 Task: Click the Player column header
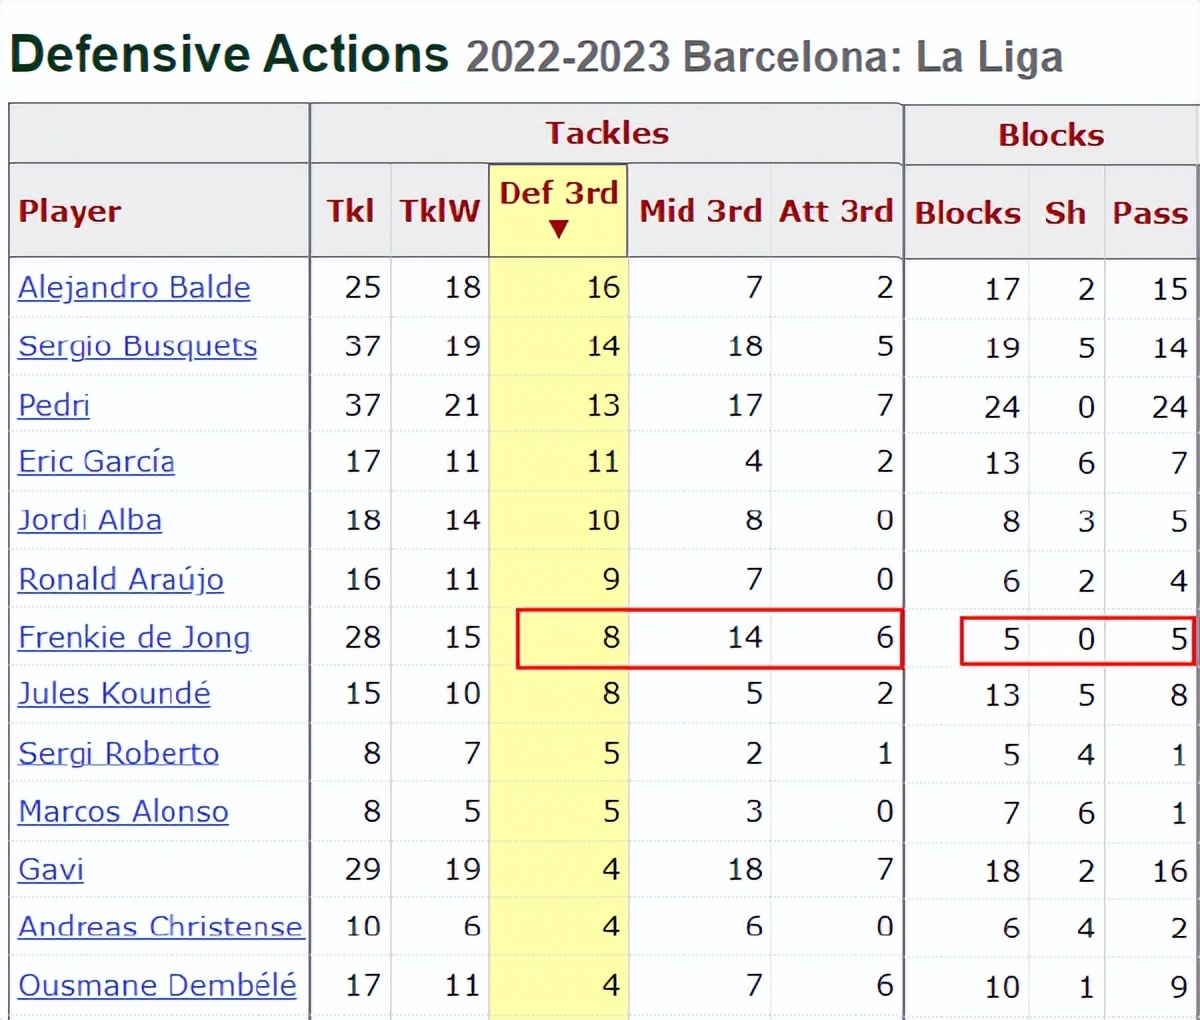point(69,211)
